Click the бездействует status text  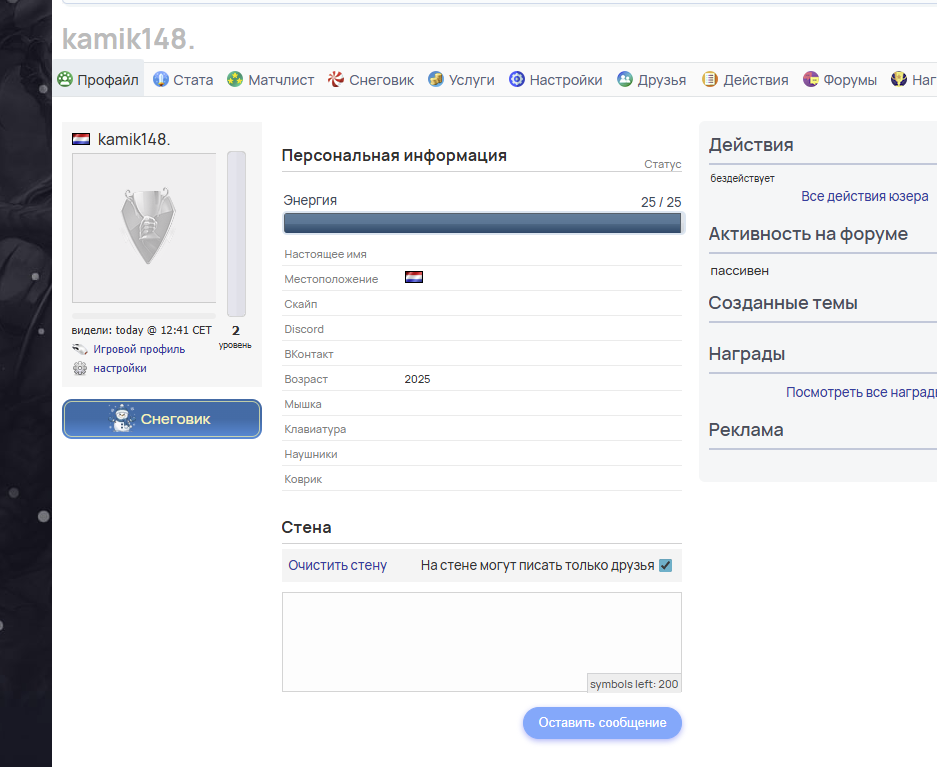(x=742, y=179)
